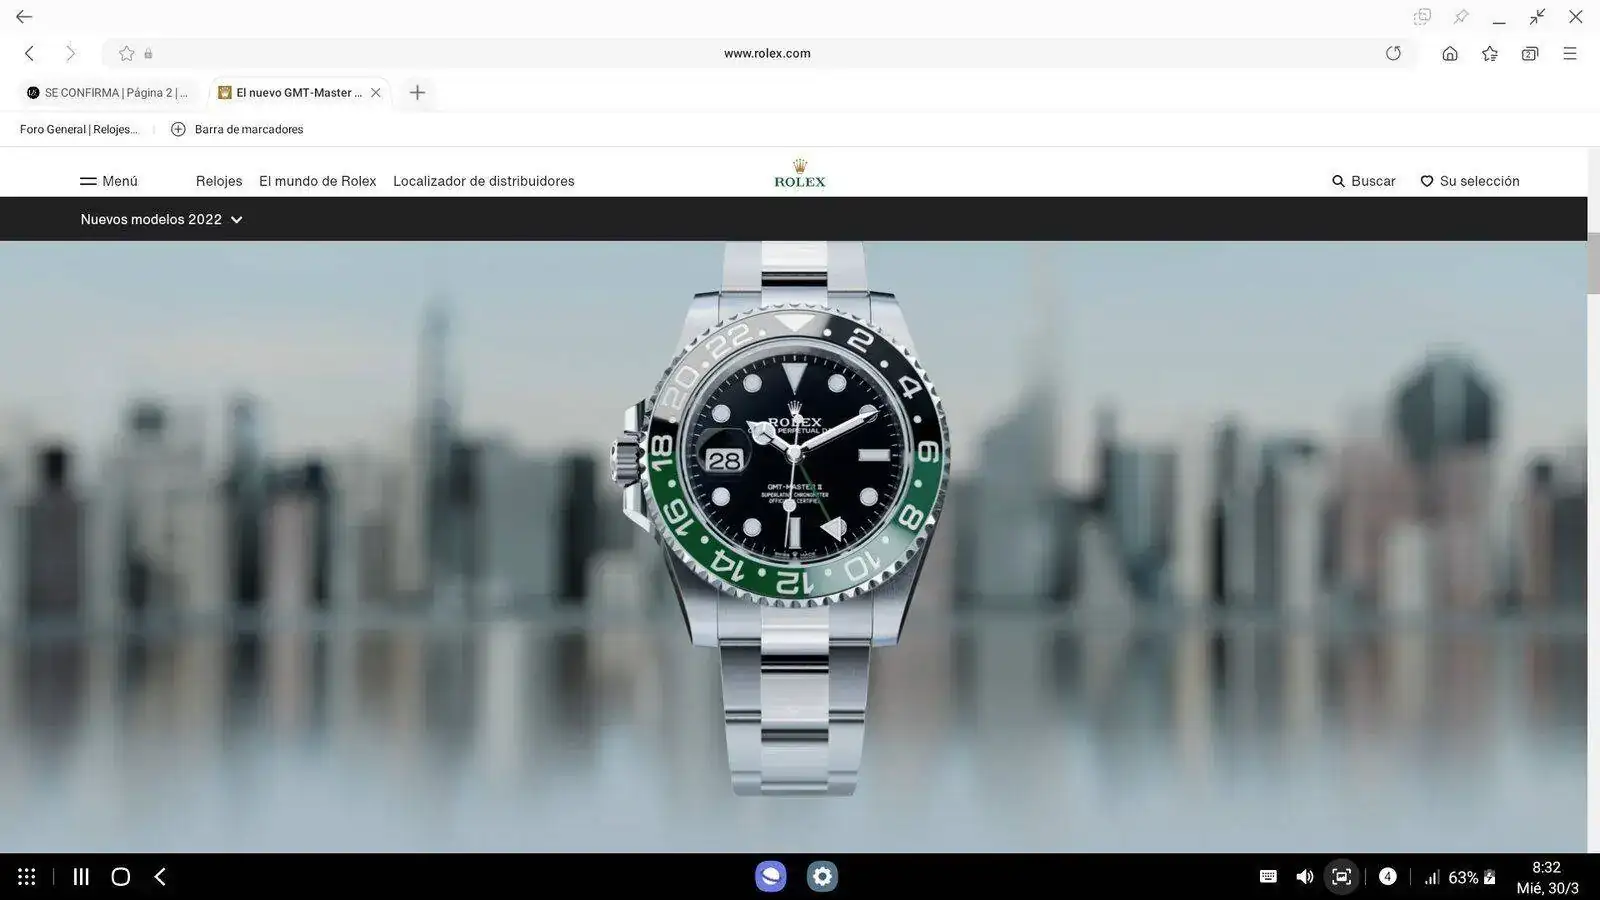Open Su selección favorites
Image resolution: width=1600 pixels, height=900 pixels.
click(1469, 181)
